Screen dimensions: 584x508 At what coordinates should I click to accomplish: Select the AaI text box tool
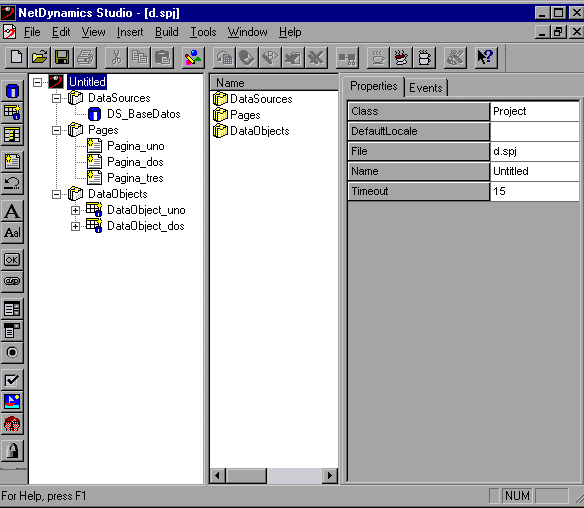(12, 233)
